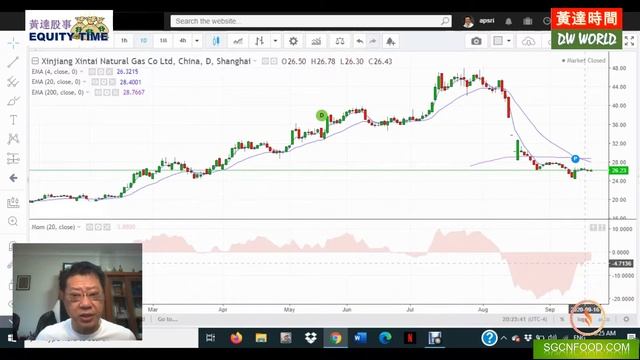Screen dimensions: 640x360
Task: Toggle visibility of EMA 200 indicator
Action: [x=98, y=93]
